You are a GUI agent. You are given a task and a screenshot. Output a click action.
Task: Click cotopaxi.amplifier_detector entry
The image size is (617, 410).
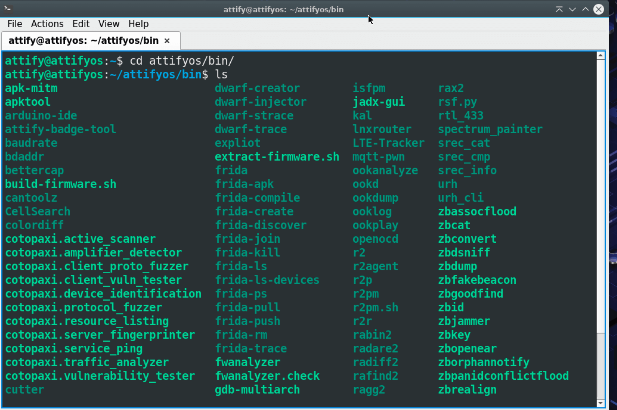pos(94,253)
